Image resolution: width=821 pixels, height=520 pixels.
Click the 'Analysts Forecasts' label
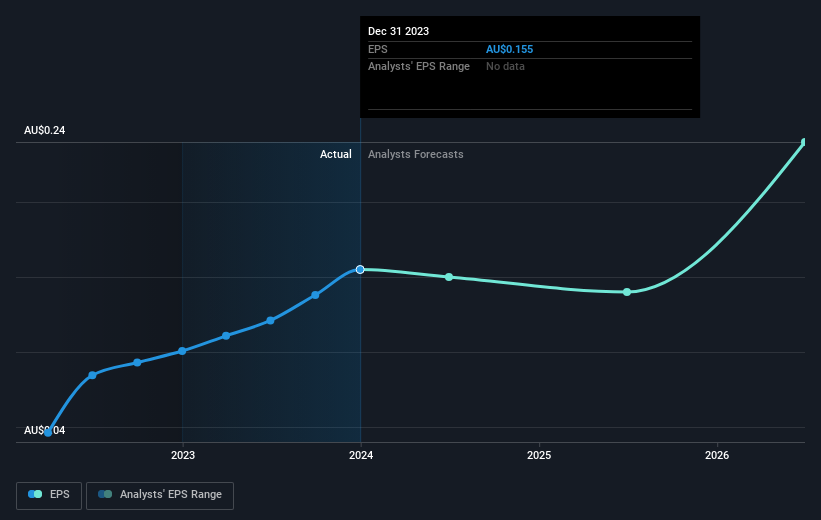[416, 154]
